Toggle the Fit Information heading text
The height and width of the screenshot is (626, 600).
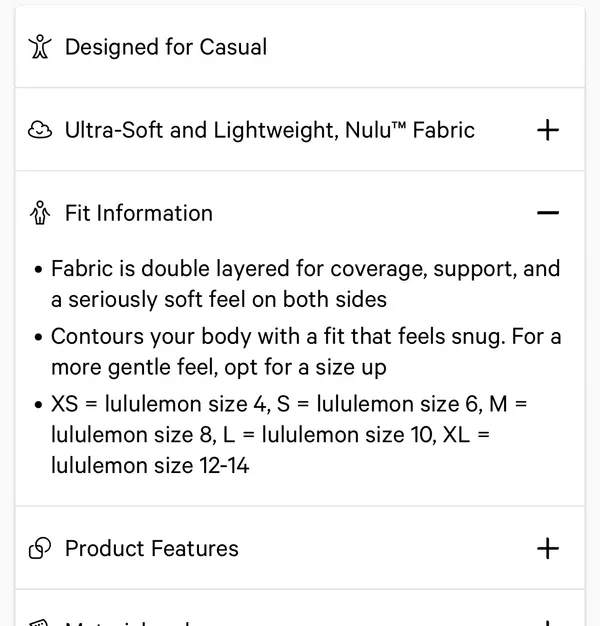pos(139,213)
